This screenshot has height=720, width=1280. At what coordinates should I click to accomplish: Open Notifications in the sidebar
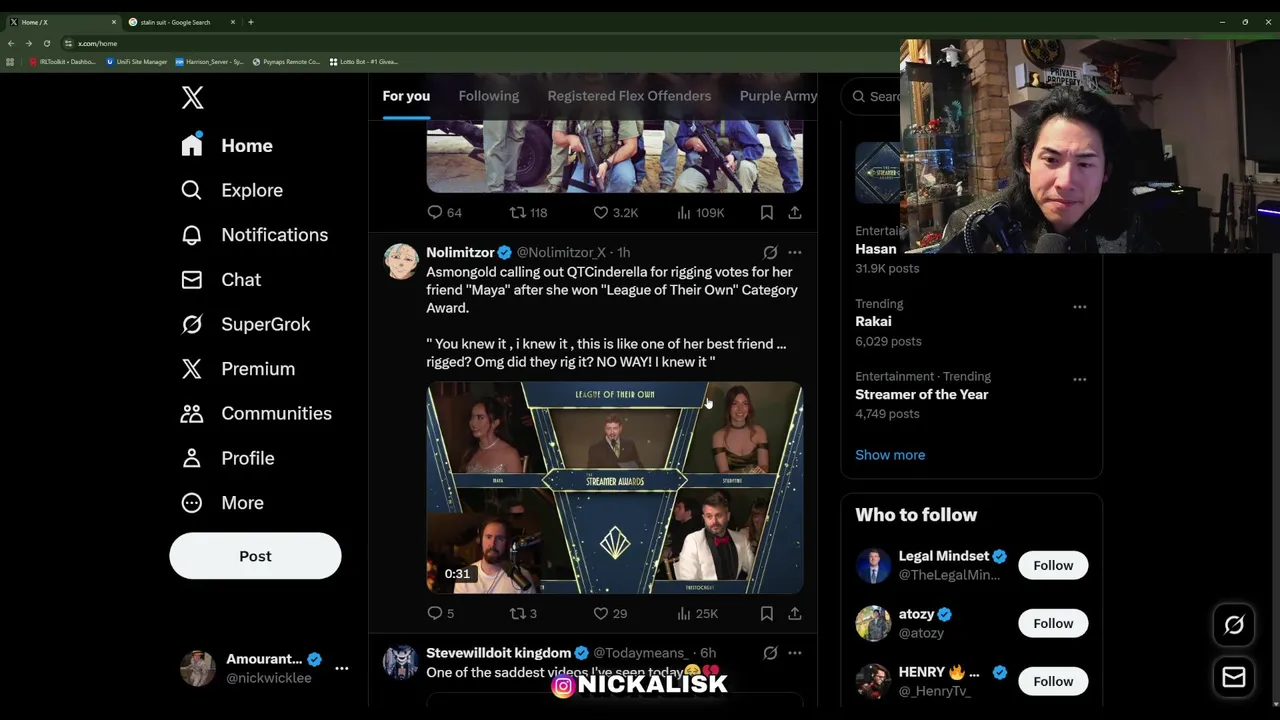pyautogui.click(x=254, y=235)
